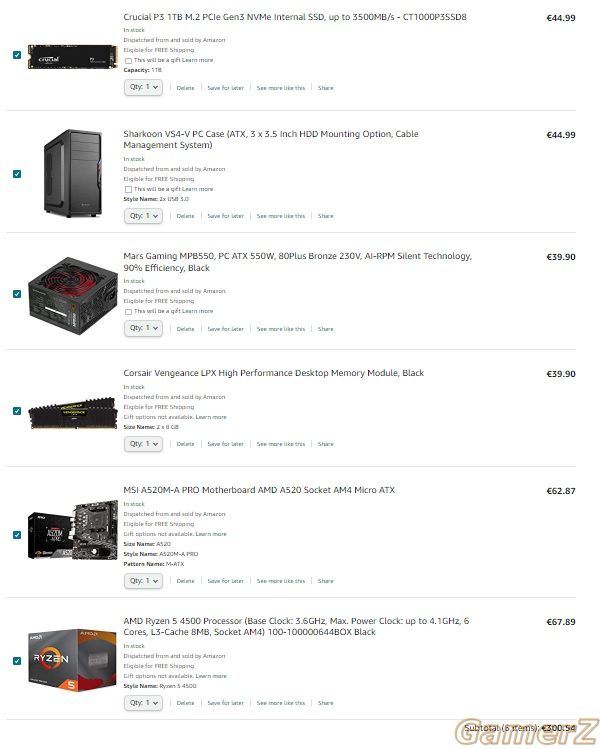
Task: Save the MSI motherboard for later
Action: [x=225, y=581]
